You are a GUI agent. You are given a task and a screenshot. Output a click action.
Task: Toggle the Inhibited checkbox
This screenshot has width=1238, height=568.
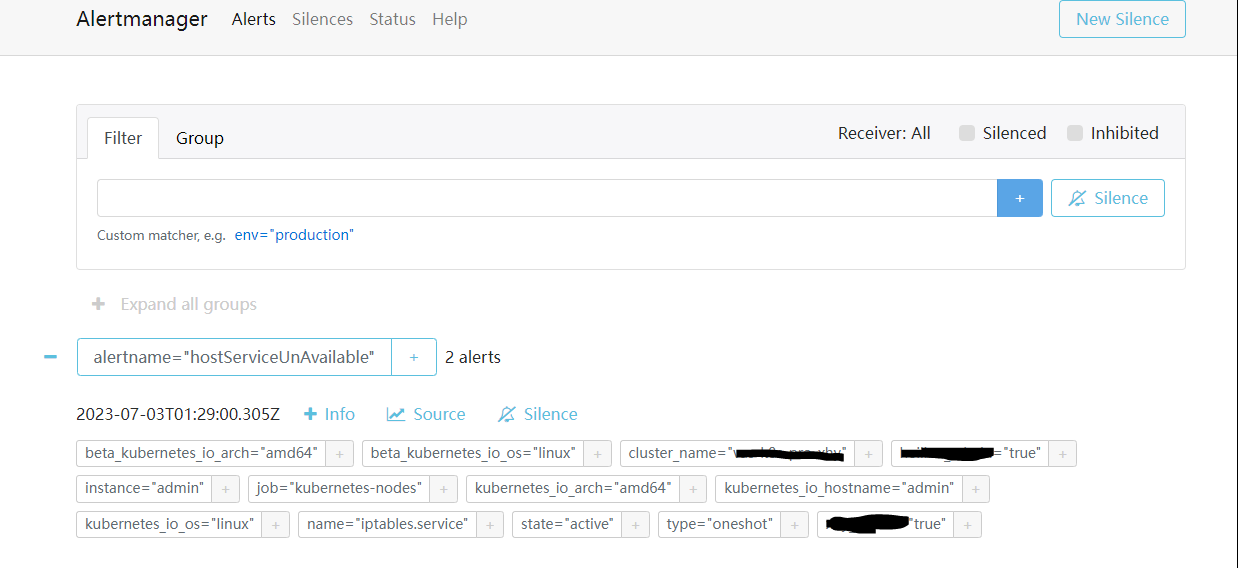[x=1075, y=134]
